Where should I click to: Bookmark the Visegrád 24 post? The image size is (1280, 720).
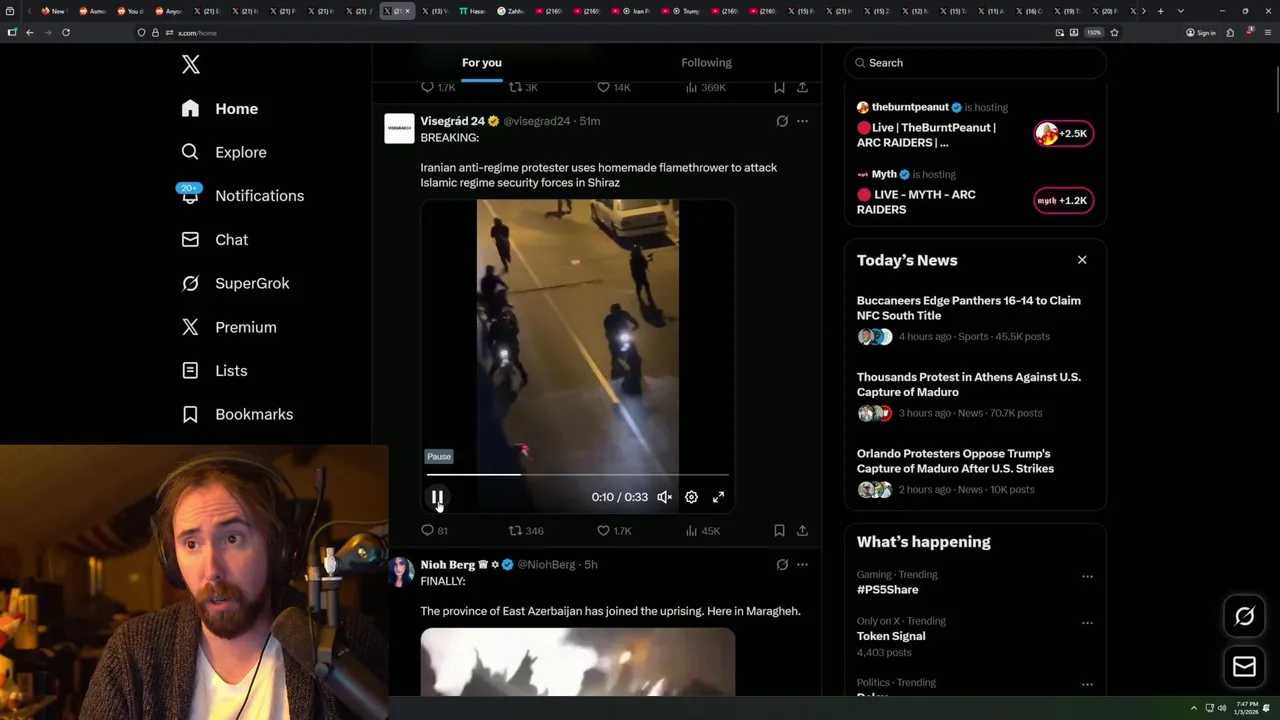(x=779, y=531)
